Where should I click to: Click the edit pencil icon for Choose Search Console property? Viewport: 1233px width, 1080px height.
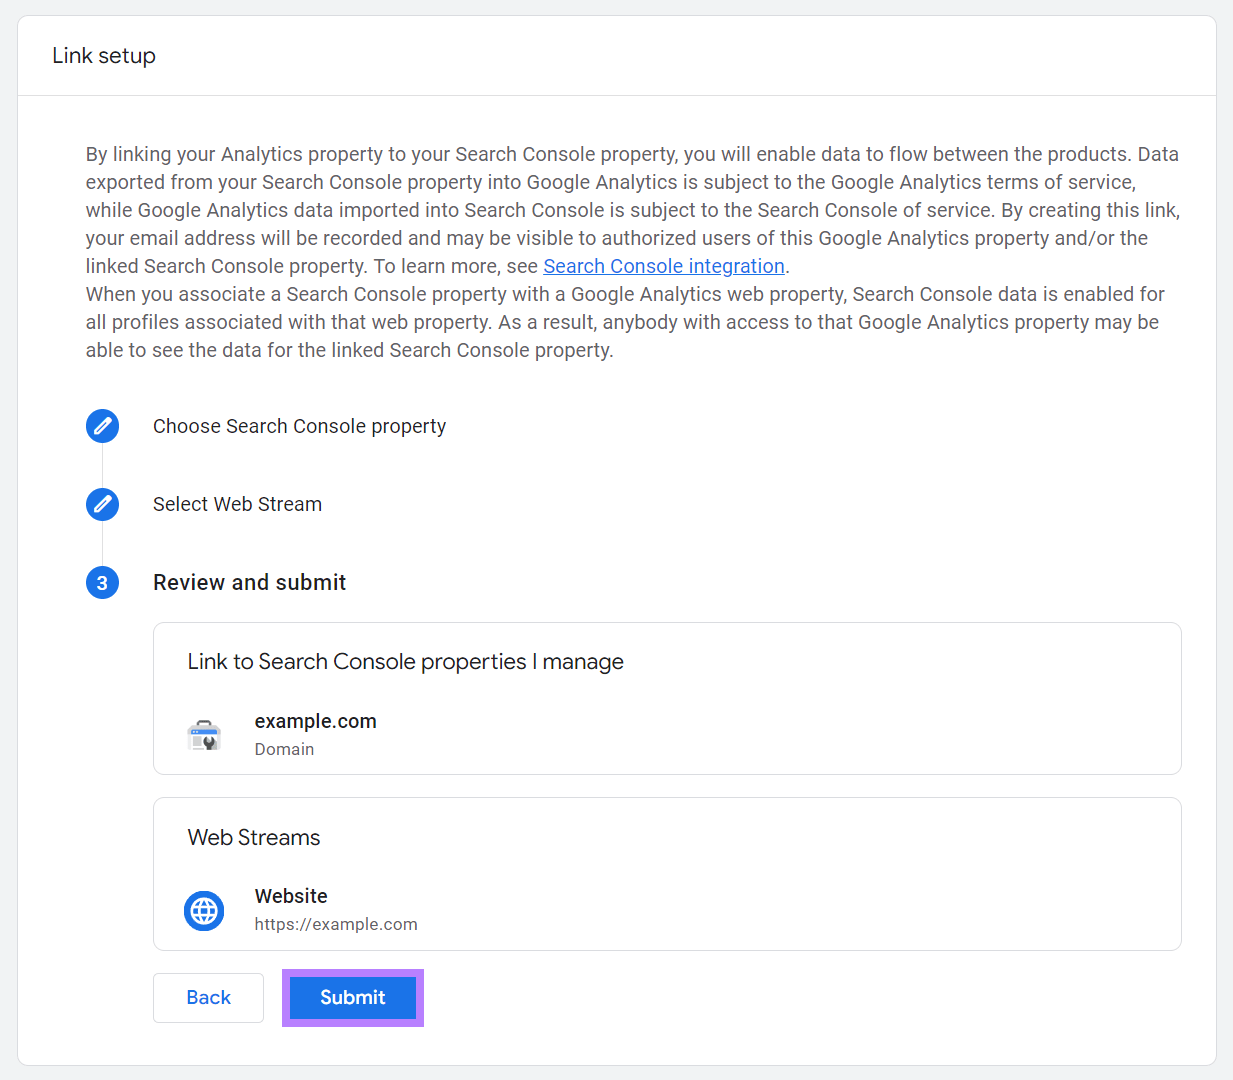(x=102, y=425)
